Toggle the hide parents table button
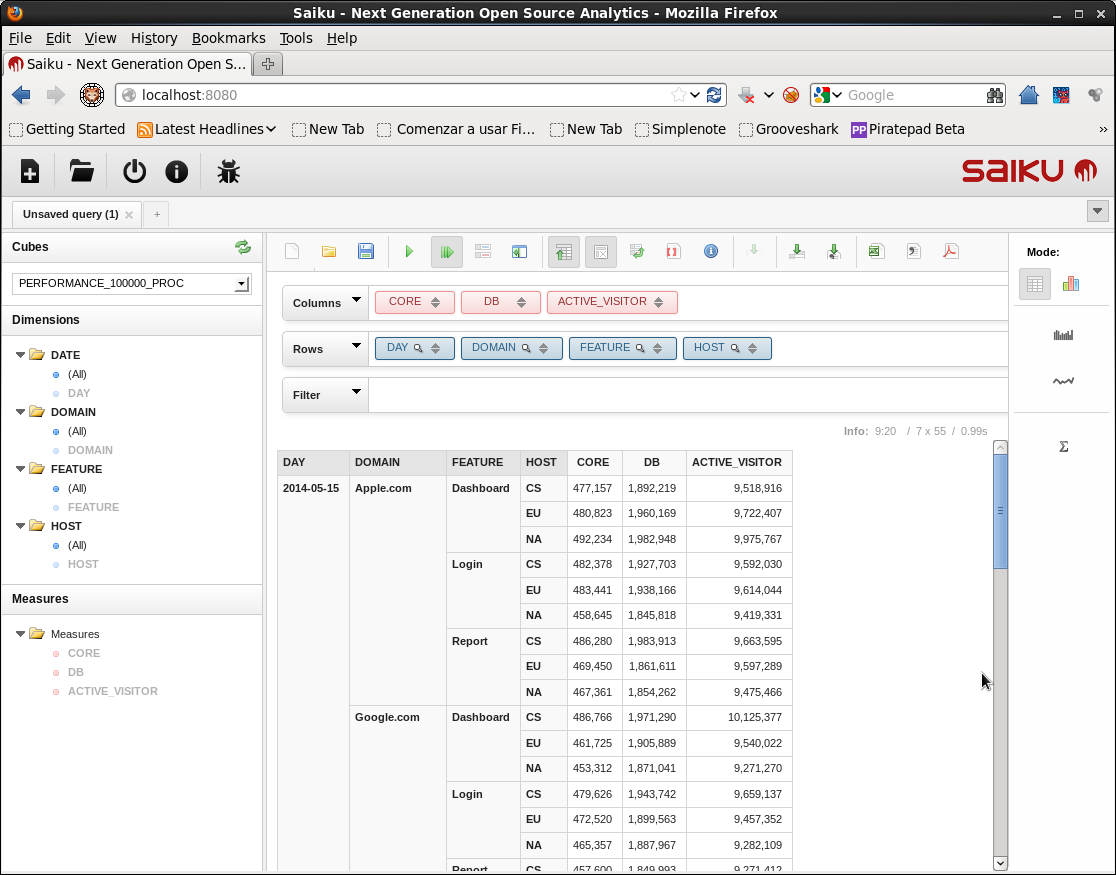The width and height of the screenshot is (1116, 875). click(564, 252)
